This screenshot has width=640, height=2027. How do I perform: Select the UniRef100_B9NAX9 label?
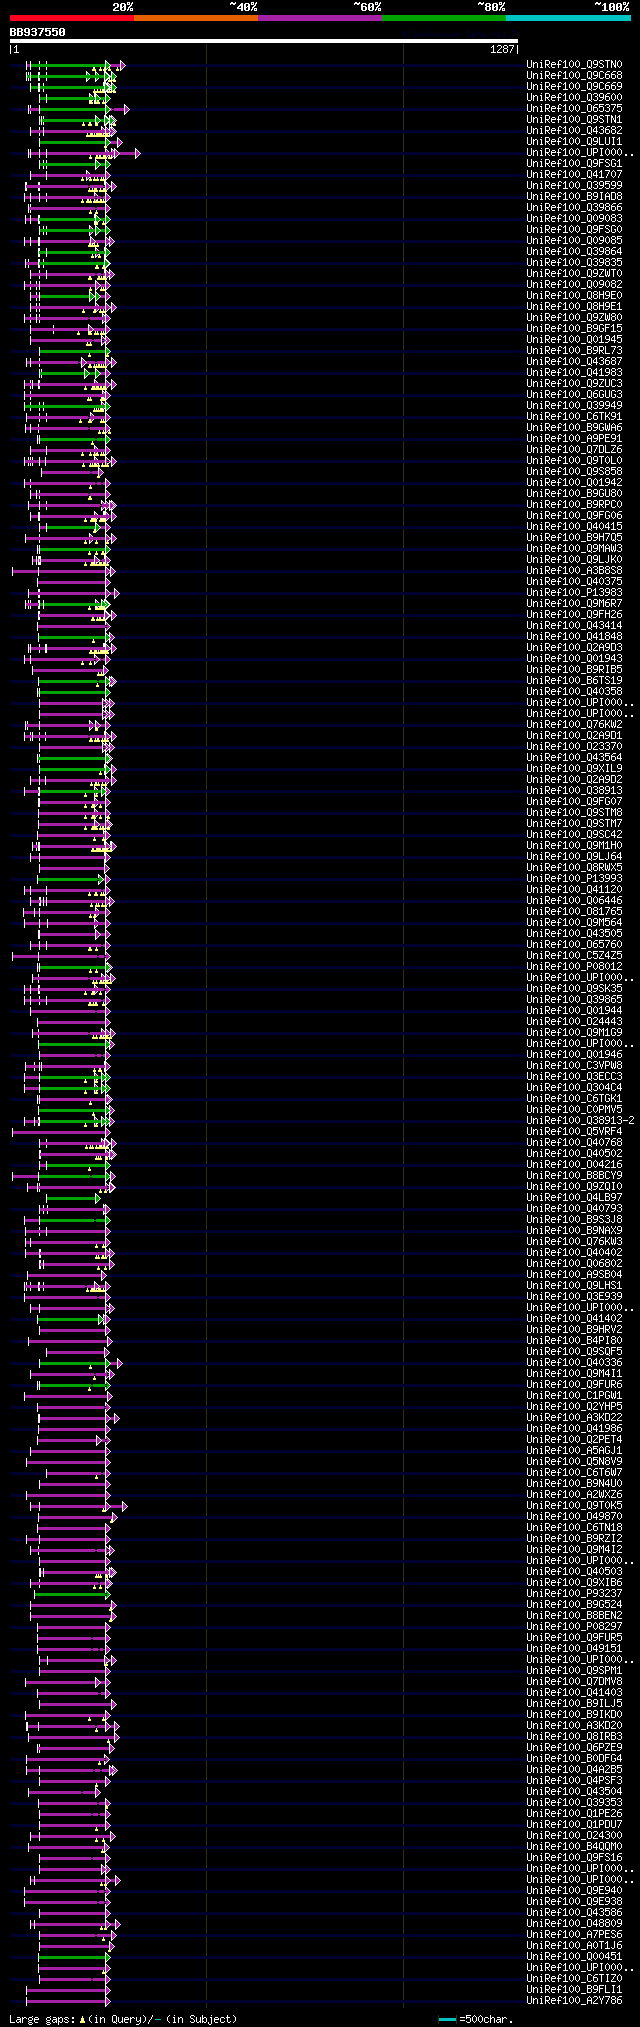[574, 1231]
